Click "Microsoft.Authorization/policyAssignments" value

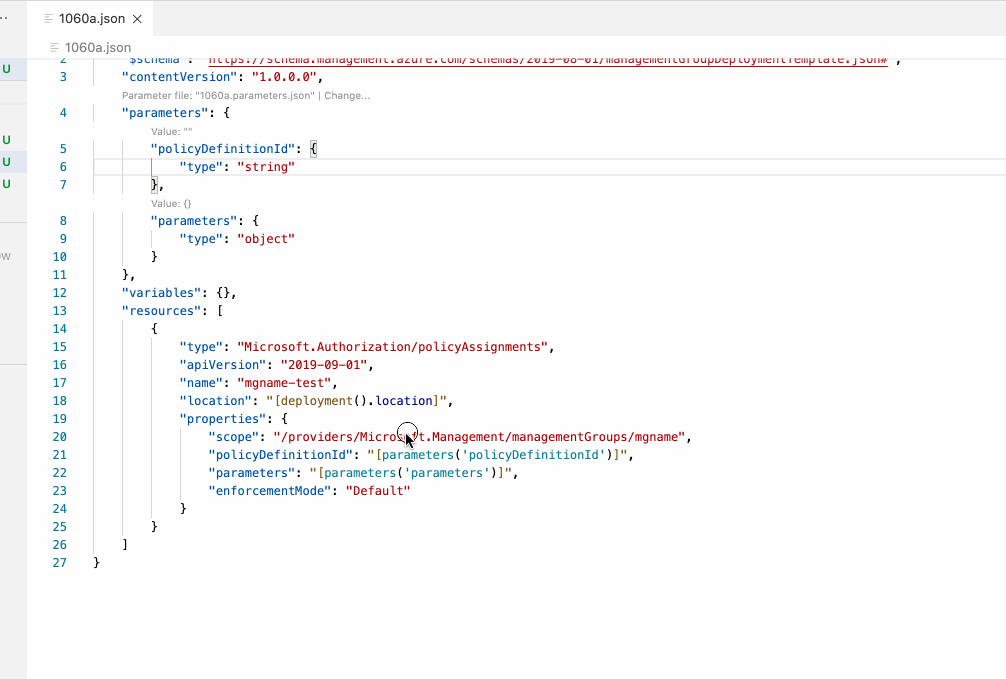pyautogui.click(x=393, y=347)
